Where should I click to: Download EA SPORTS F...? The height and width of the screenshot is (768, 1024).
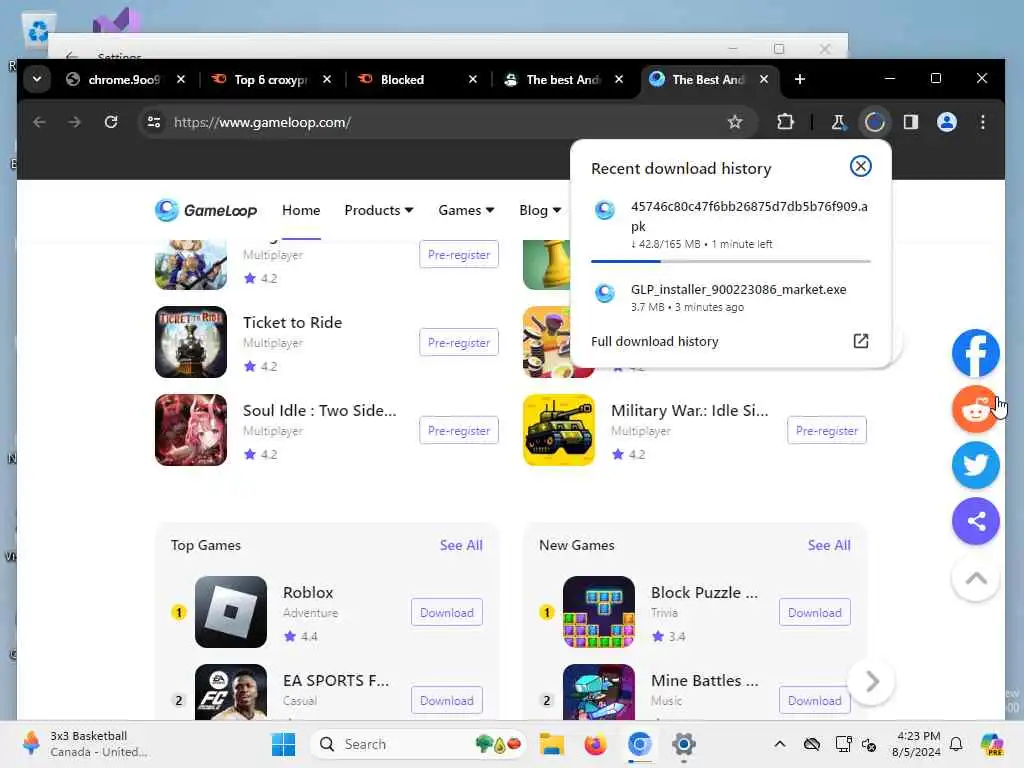447,700
